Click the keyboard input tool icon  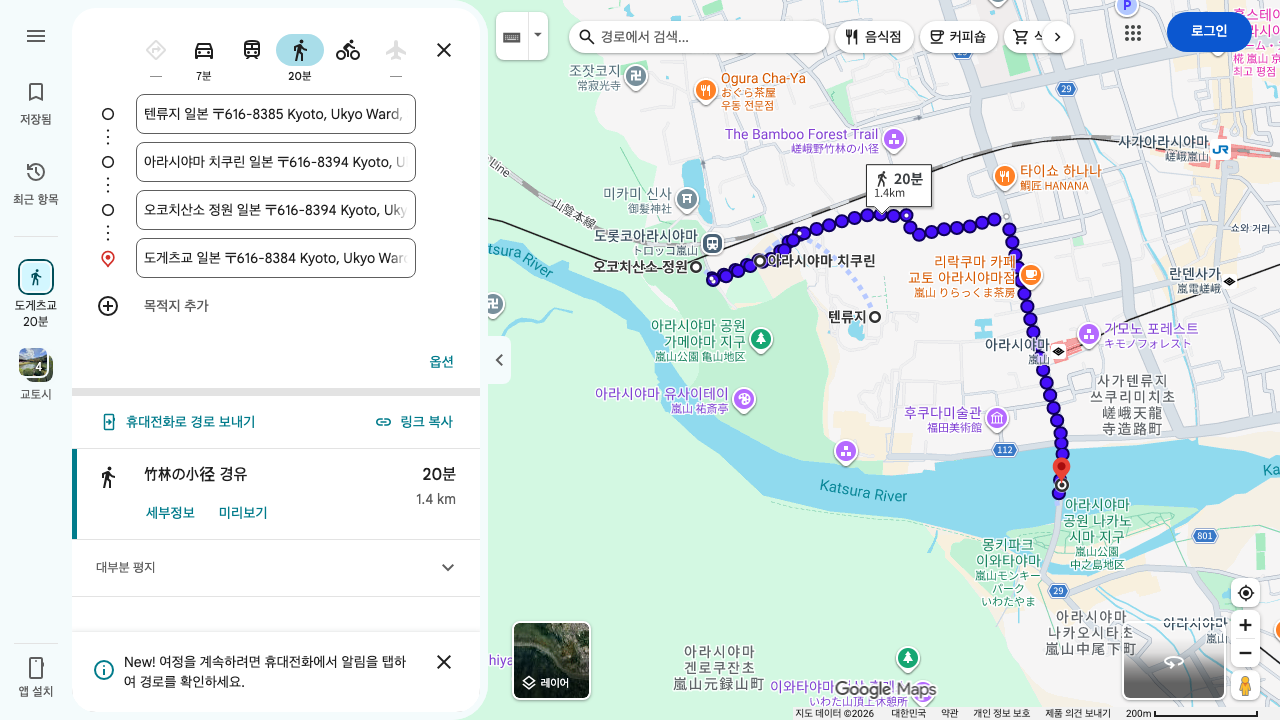pyautogui.click(x=512, y=37)
